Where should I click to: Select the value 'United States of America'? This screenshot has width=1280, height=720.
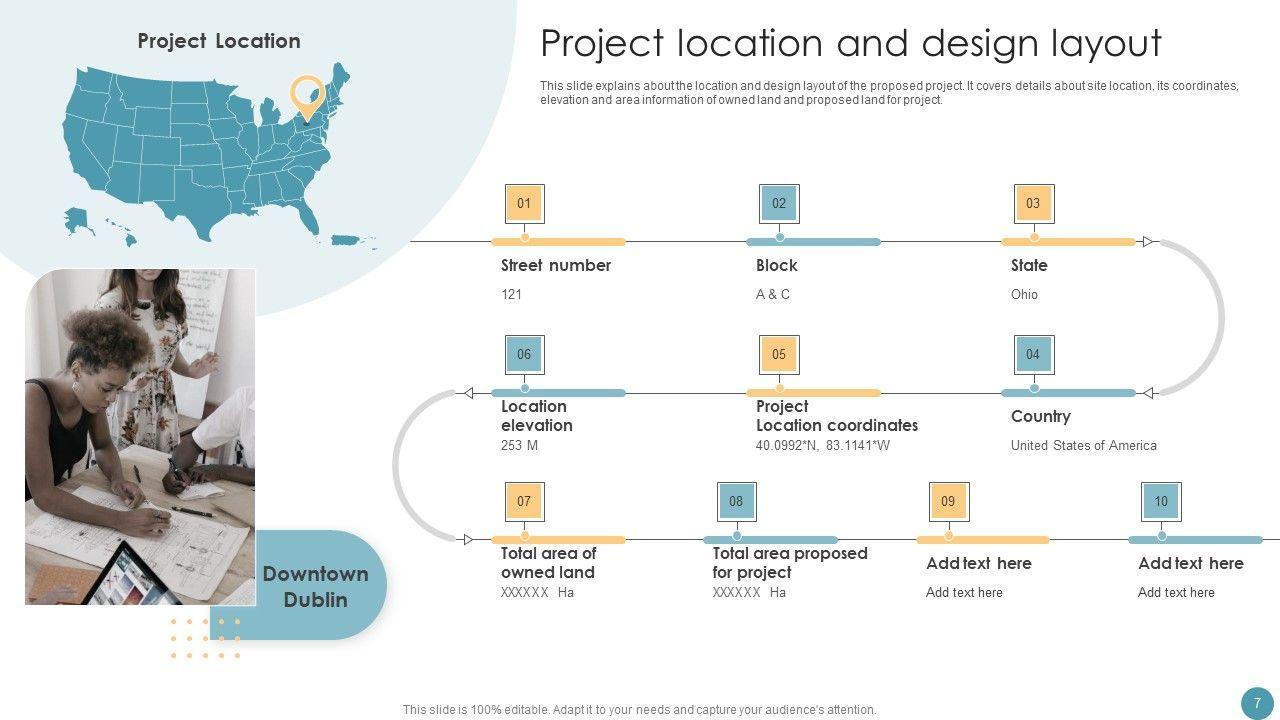pos(1084,445)
